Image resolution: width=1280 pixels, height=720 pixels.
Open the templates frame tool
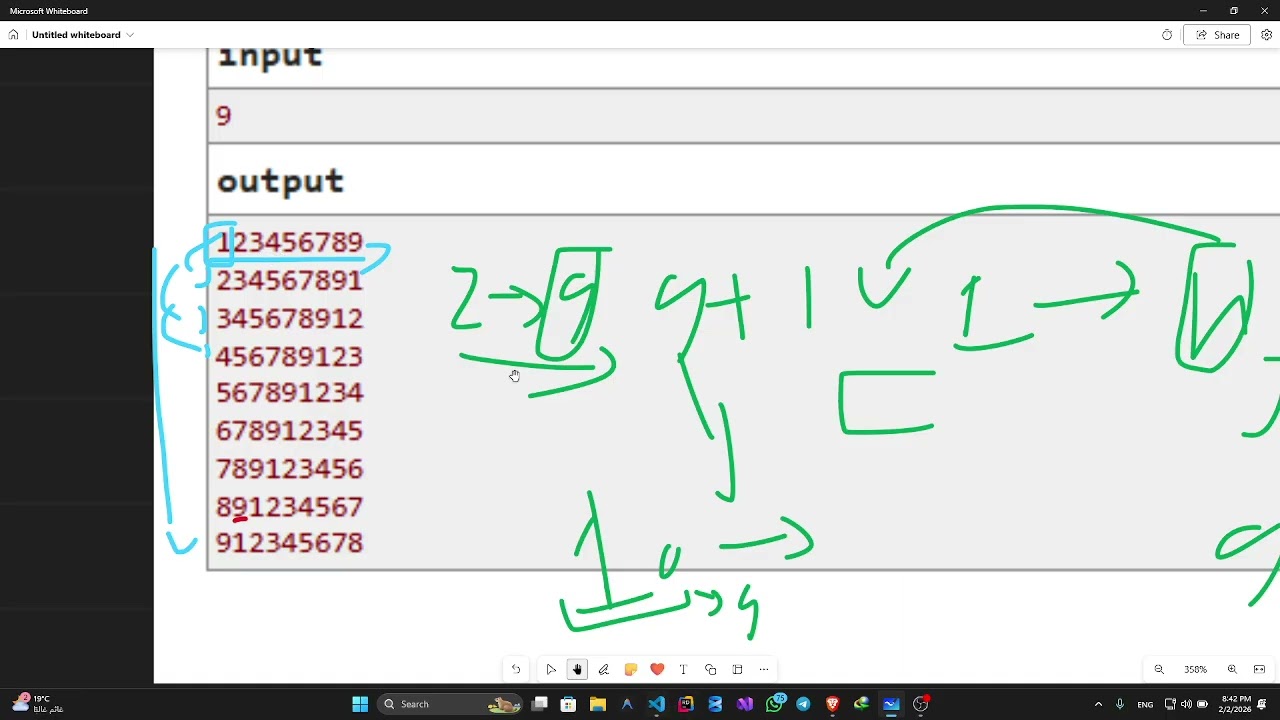point(737,669)
